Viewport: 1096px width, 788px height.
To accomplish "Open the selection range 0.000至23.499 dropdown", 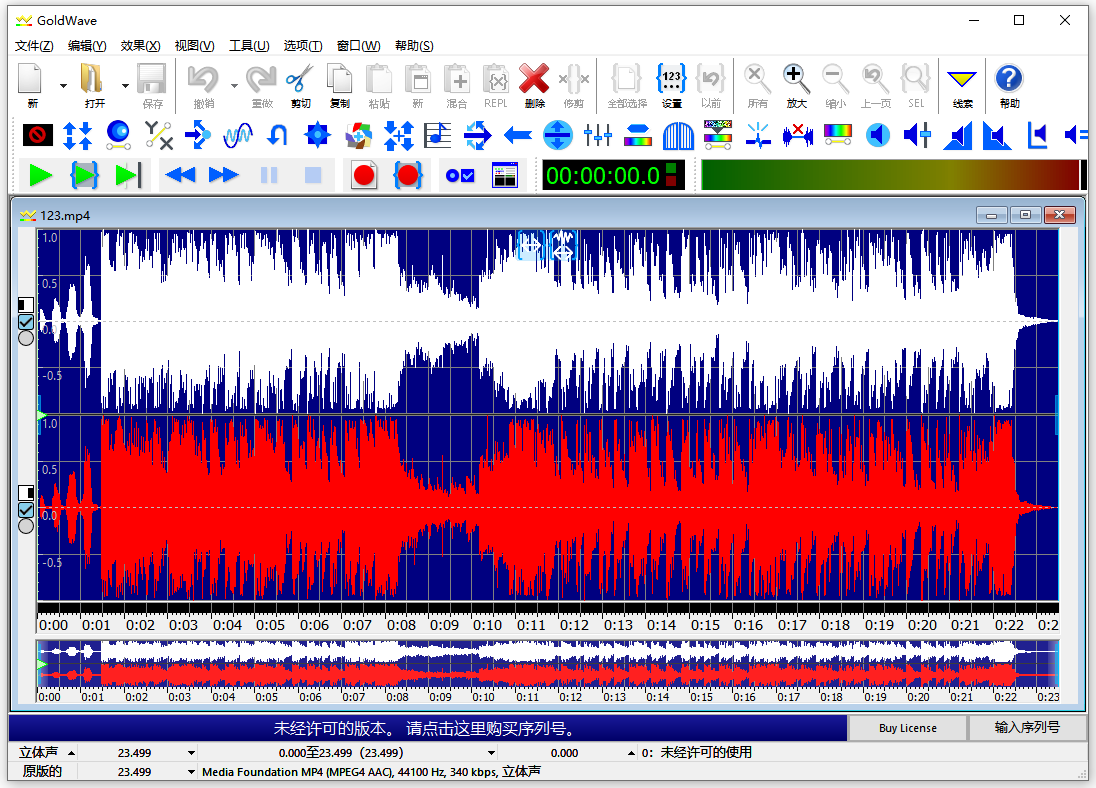I will (x=491, y=753).
